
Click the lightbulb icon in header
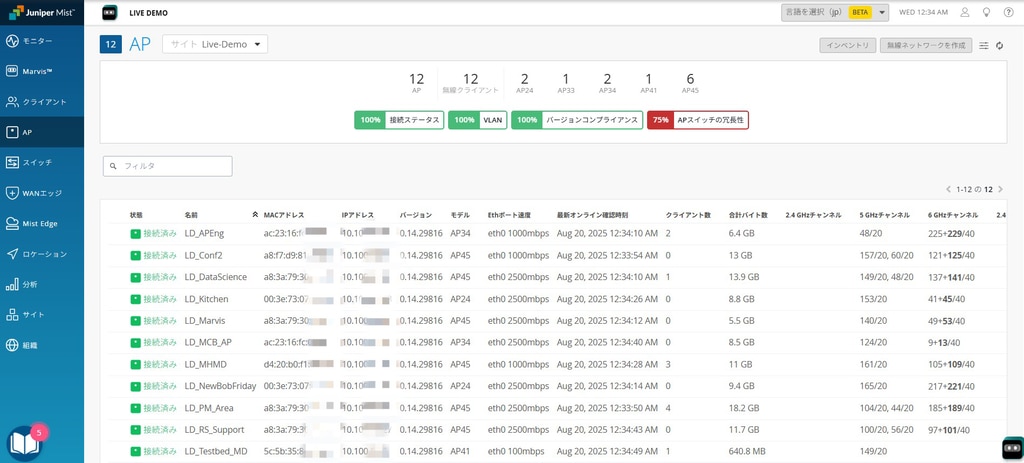coord(986,13)
